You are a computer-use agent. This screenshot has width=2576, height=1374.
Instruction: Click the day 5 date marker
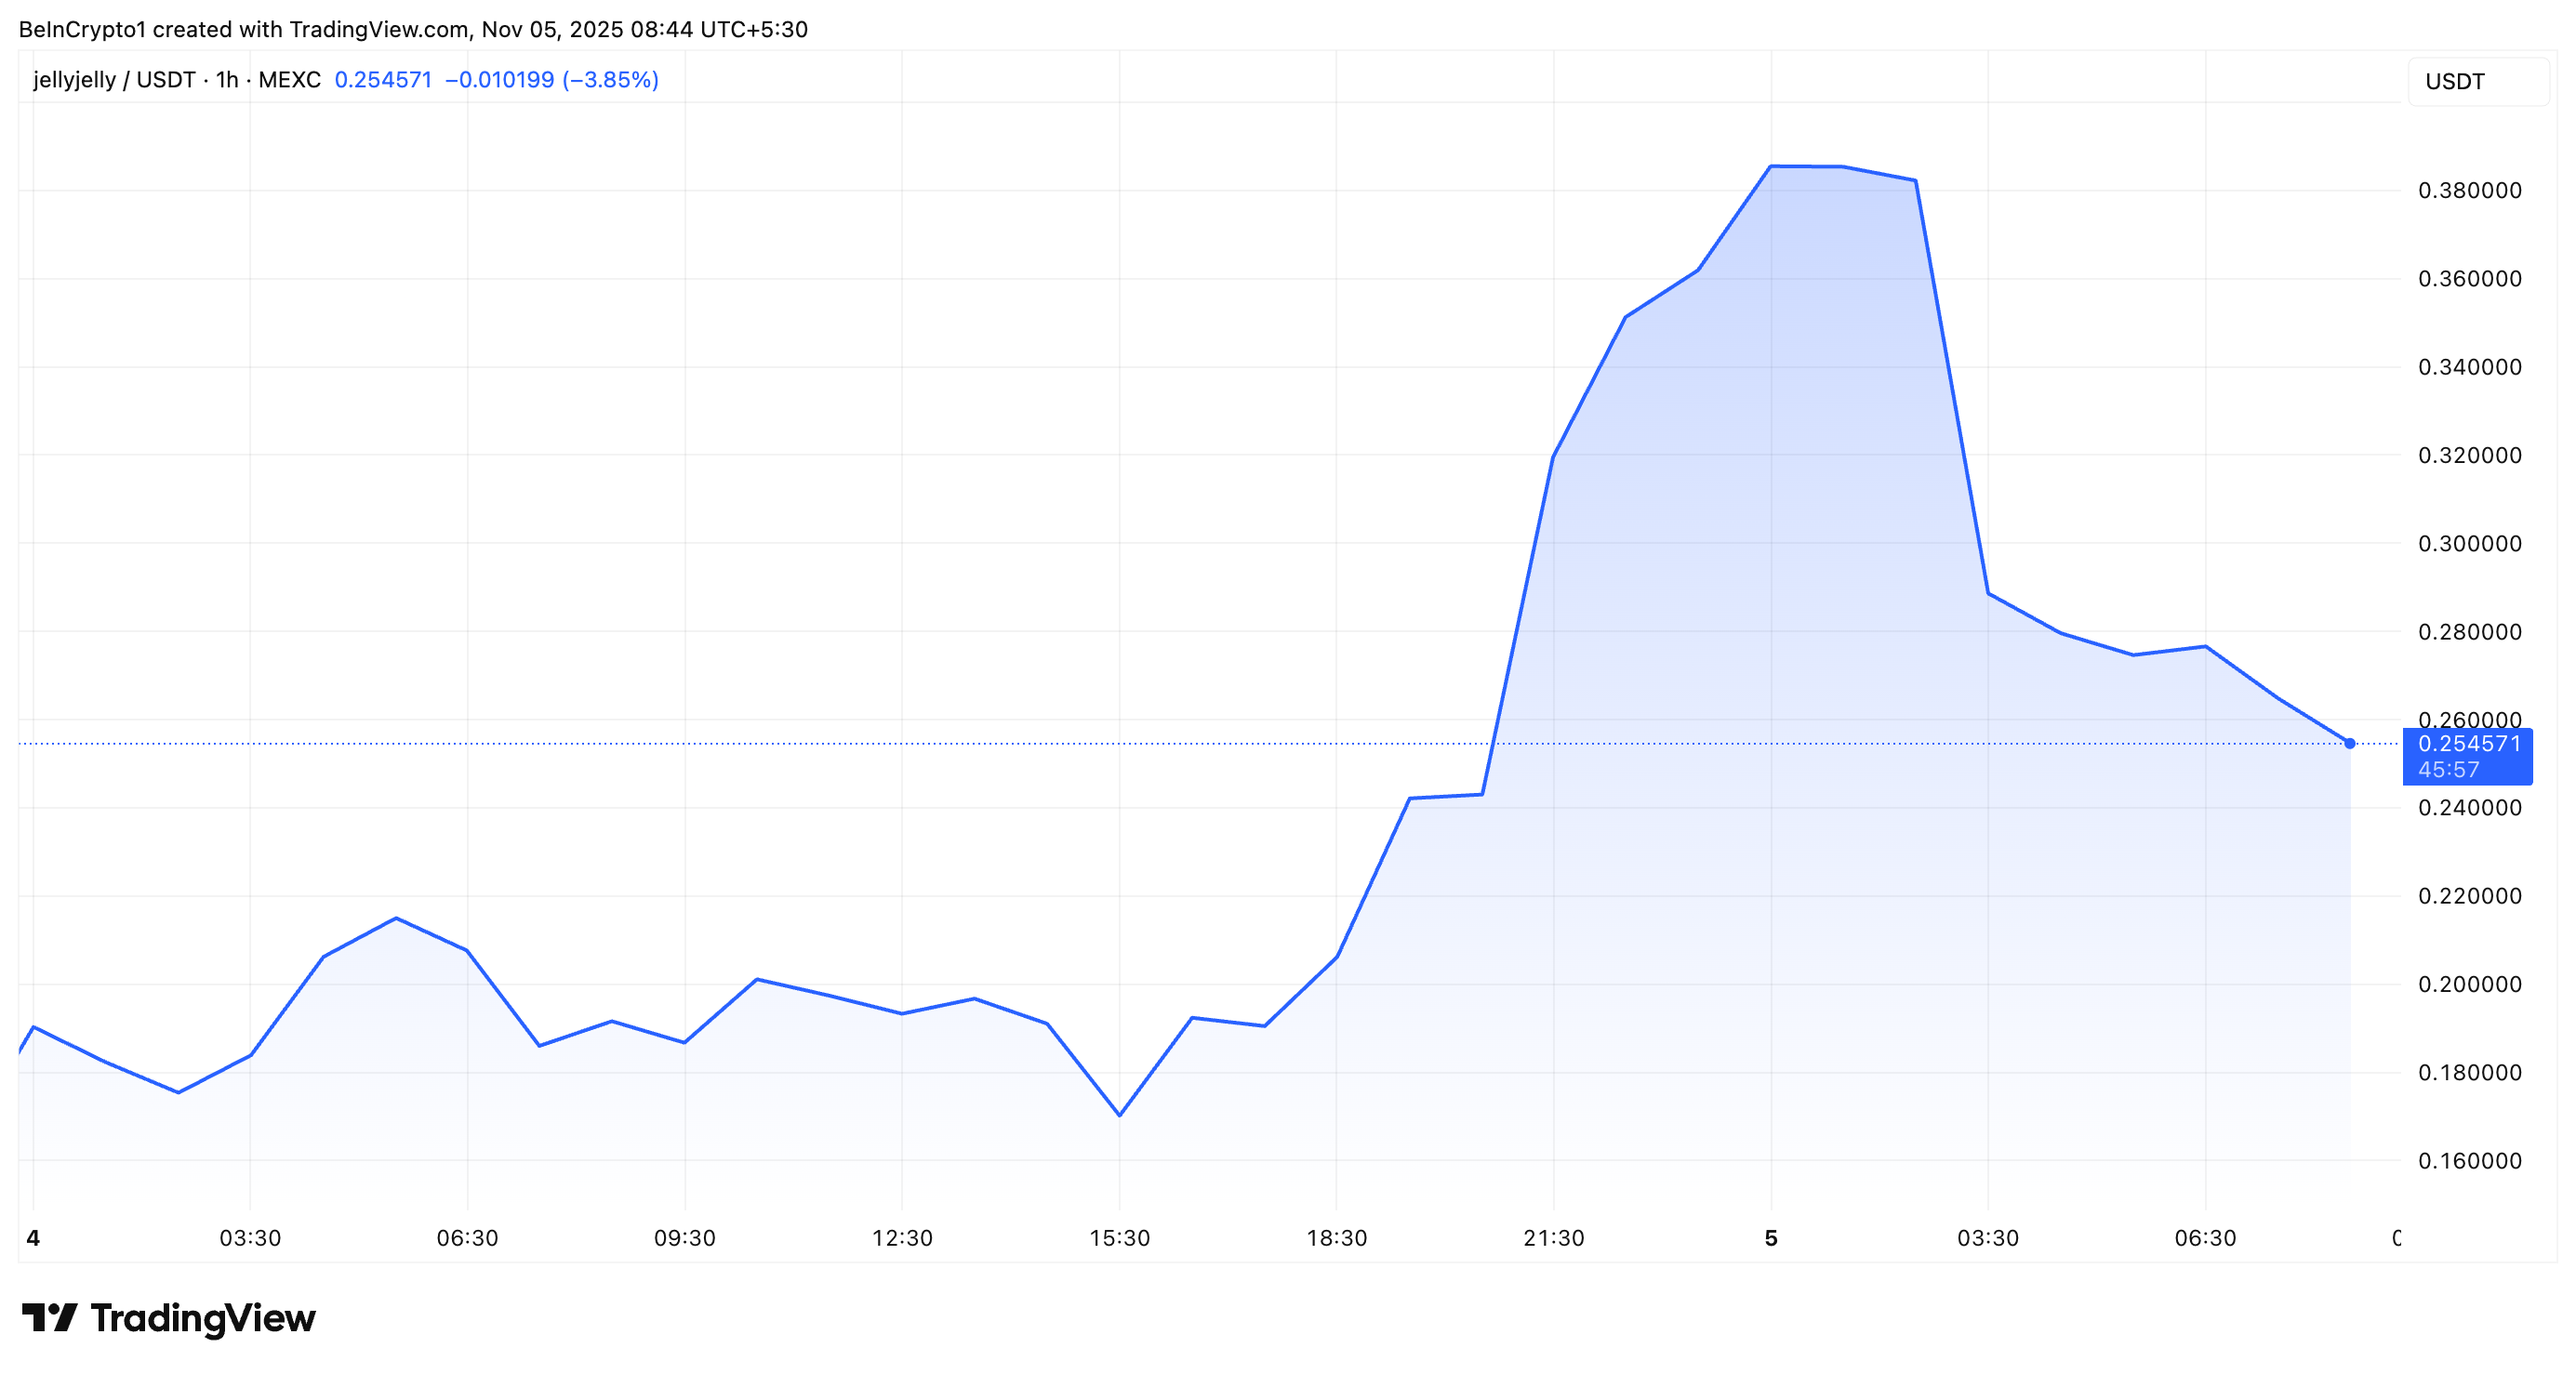[1771, 1238]
